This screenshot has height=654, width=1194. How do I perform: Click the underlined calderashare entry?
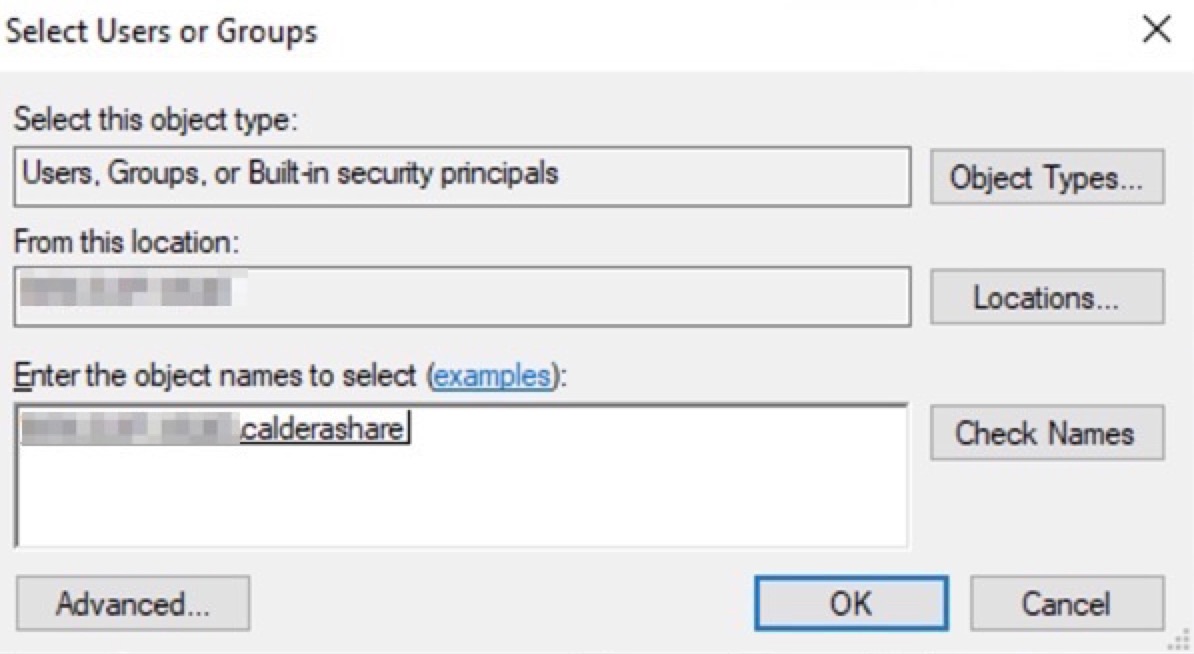coord(322,431)
